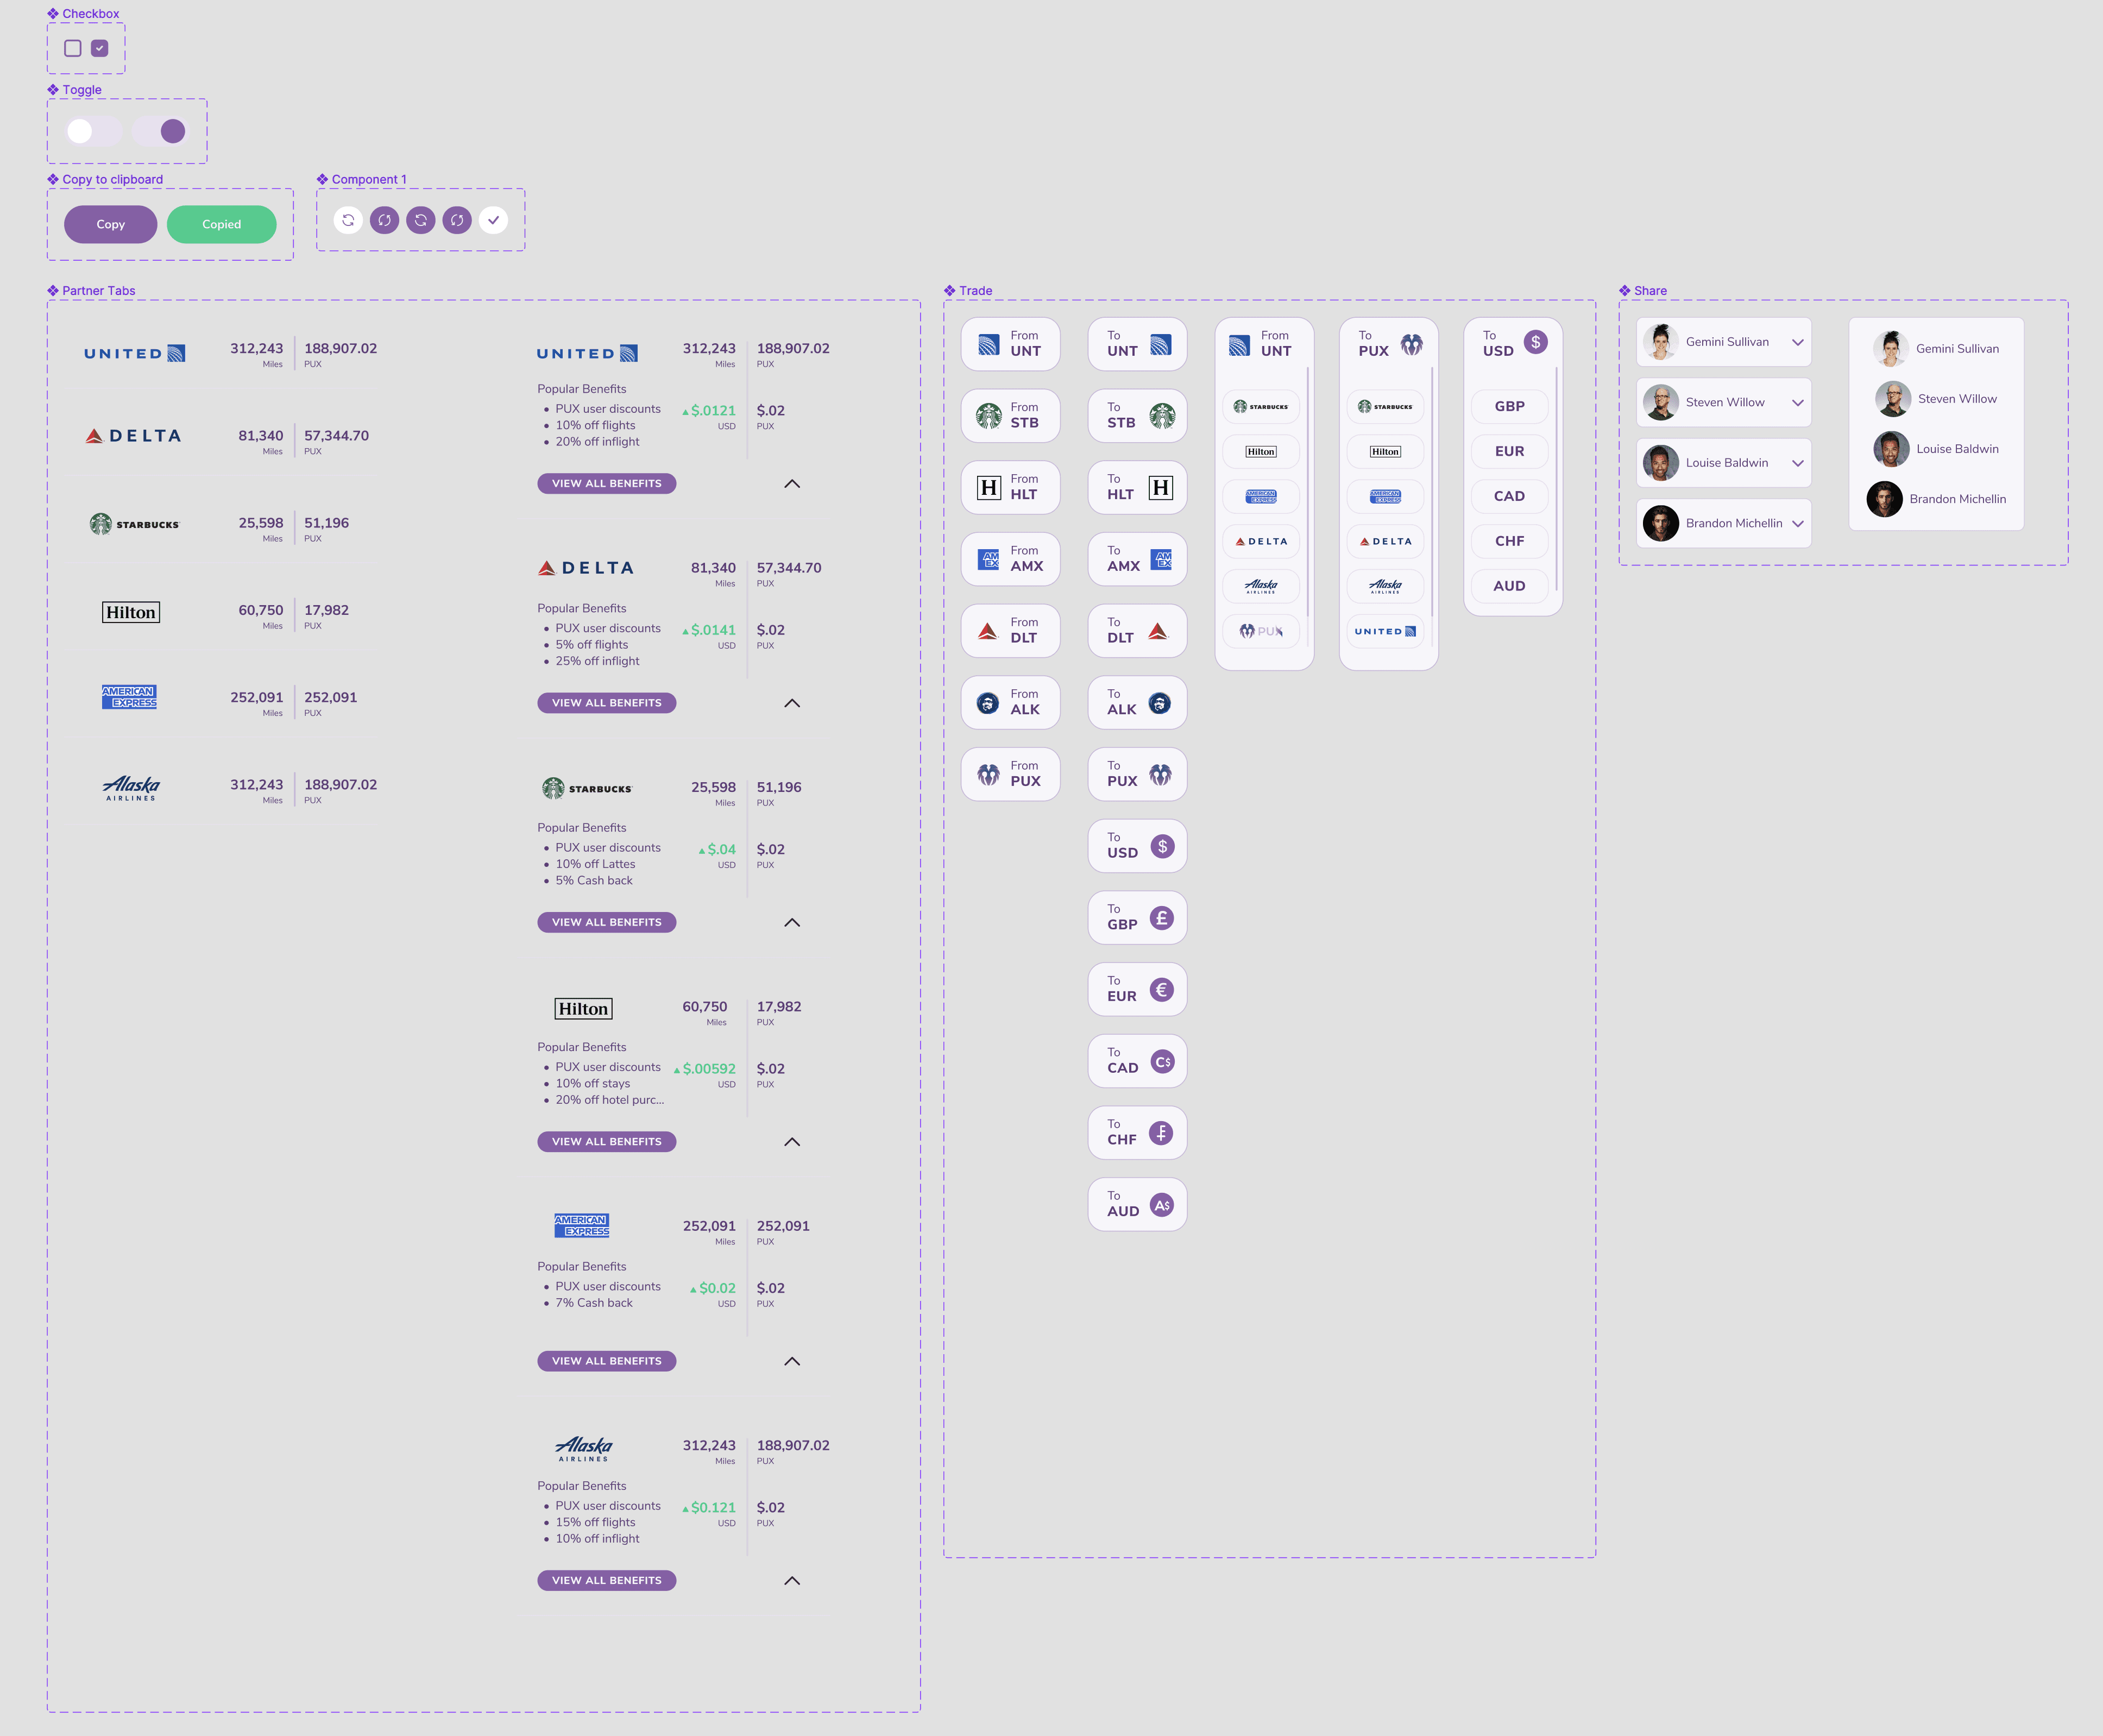Click the first white refresh sync icon

coord(348,220)
